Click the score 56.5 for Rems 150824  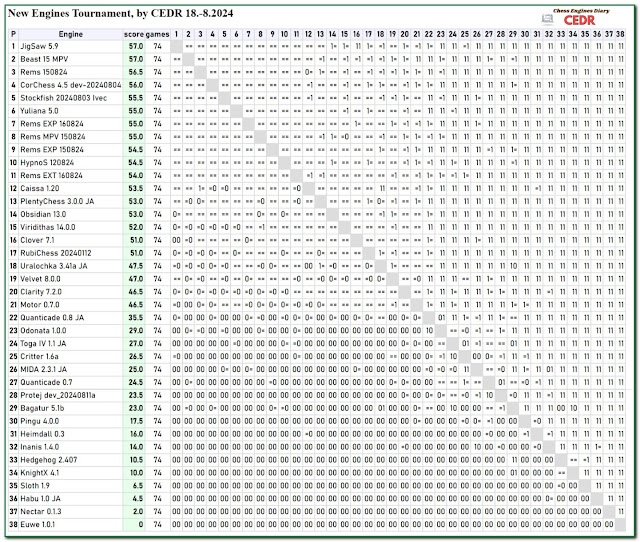click(x=136, y=72)
